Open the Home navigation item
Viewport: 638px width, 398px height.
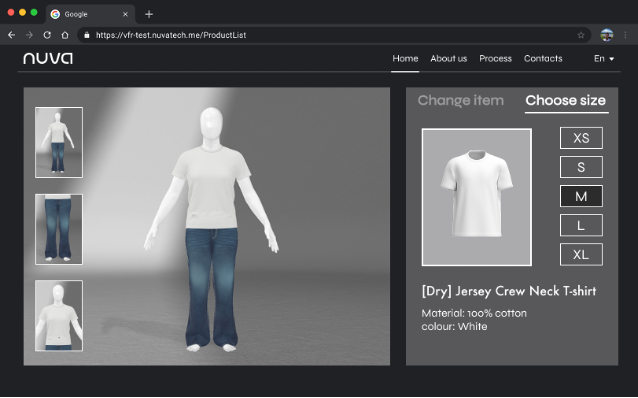(x=405, y=59)
